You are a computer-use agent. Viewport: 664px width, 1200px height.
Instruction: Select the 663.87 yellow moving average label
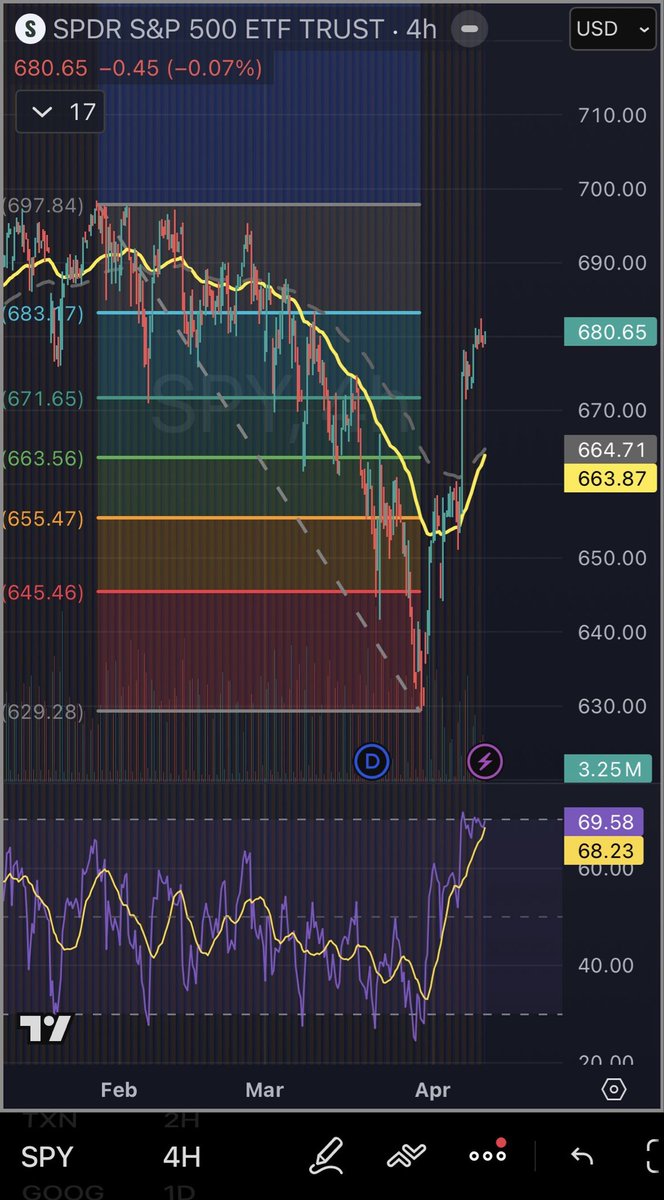click(611, 478)
